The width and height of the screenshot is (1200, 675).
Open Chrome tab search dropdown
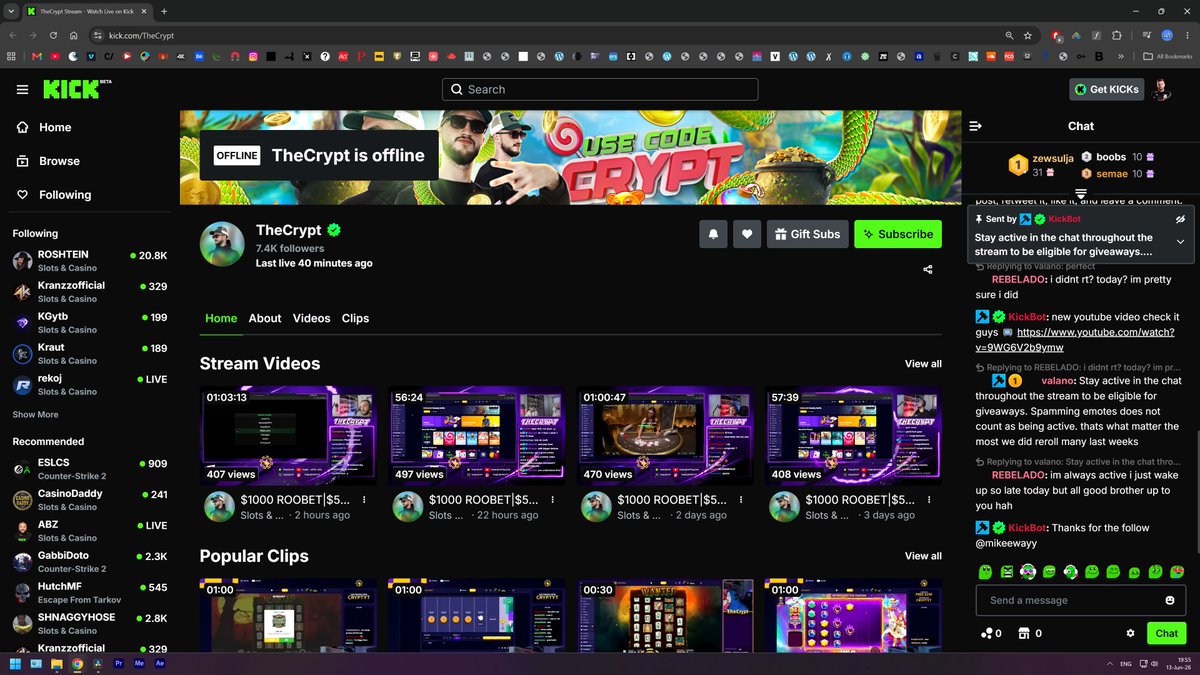(11, 11)
